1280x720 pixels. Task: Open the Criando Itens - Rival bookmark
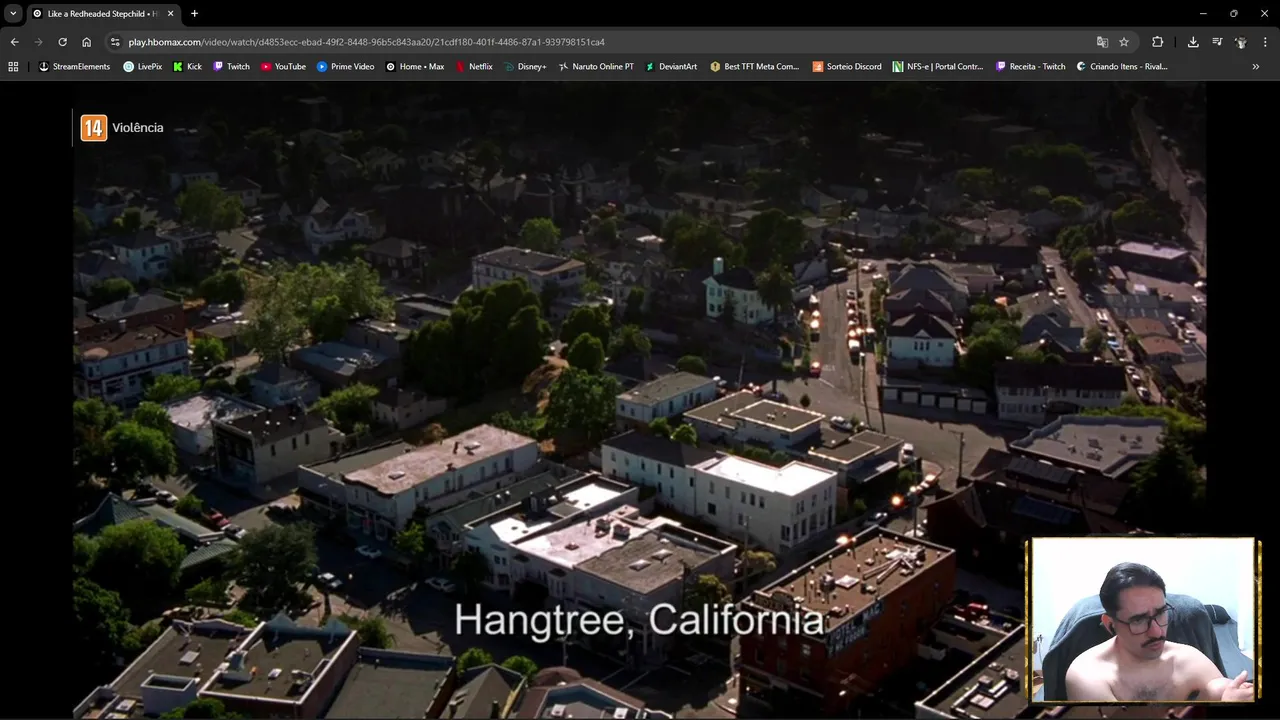1122,67
